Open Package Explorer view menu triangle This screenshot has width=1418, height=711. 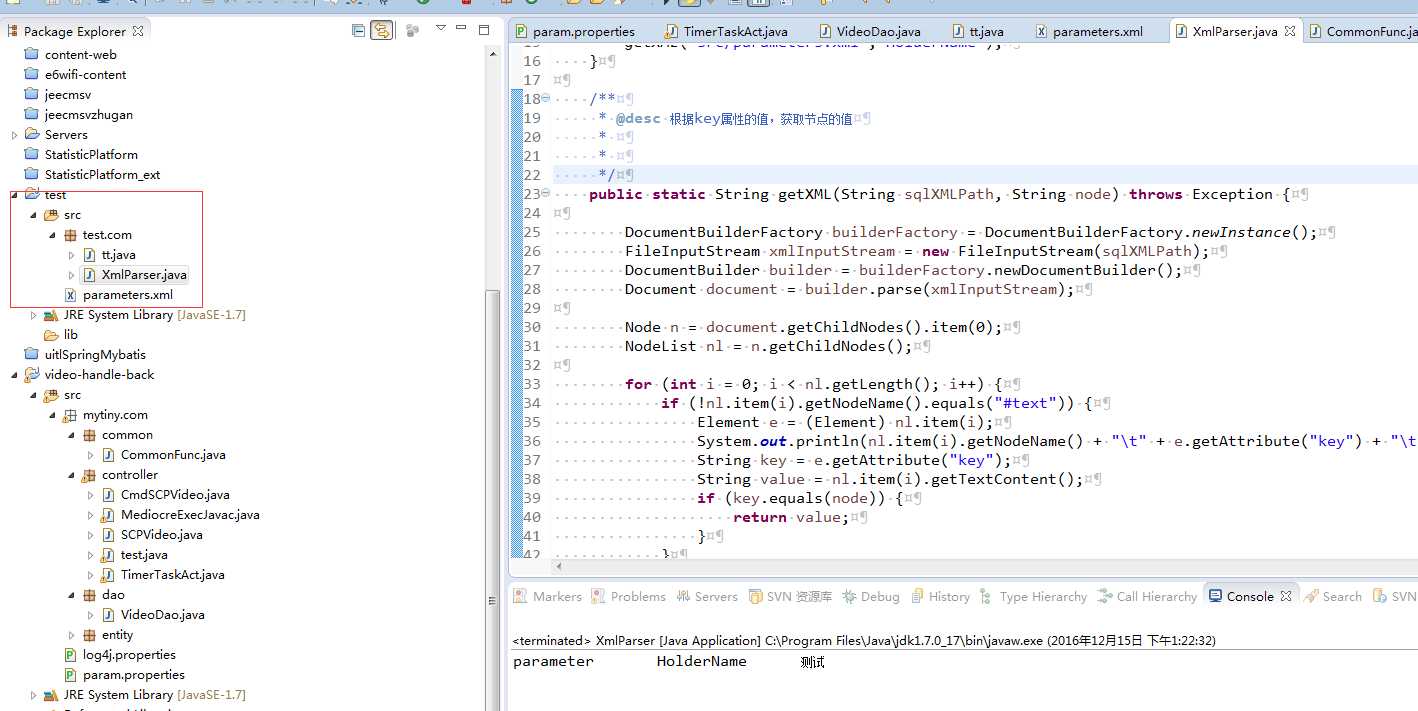click(x=441, y=29)
